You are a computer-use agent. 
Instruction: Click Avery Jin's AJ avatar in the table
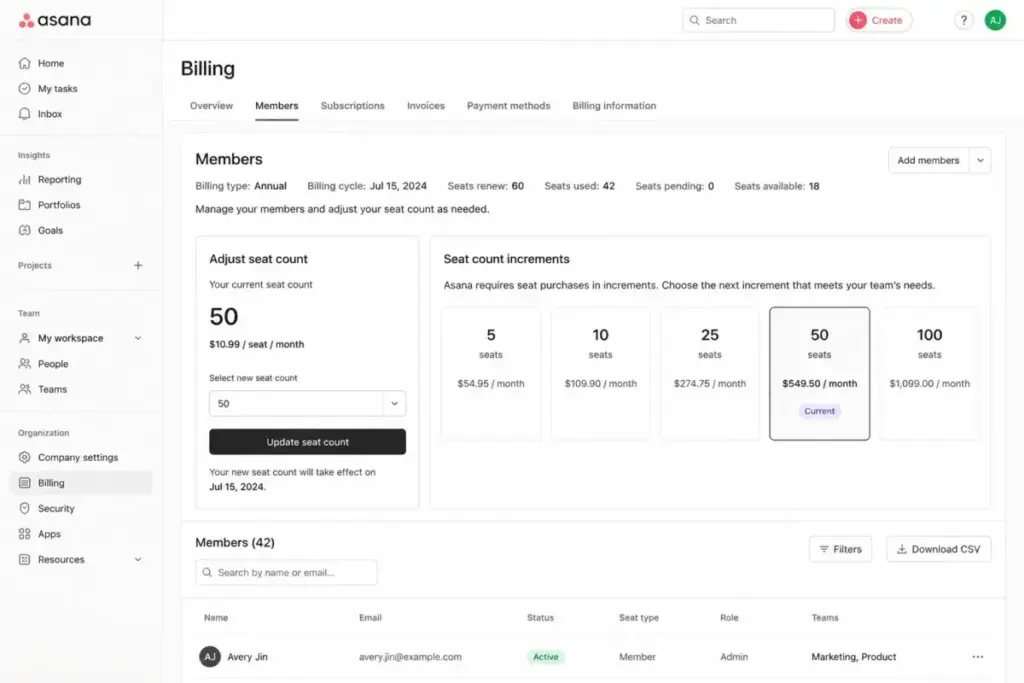click(x=210, y=657)
